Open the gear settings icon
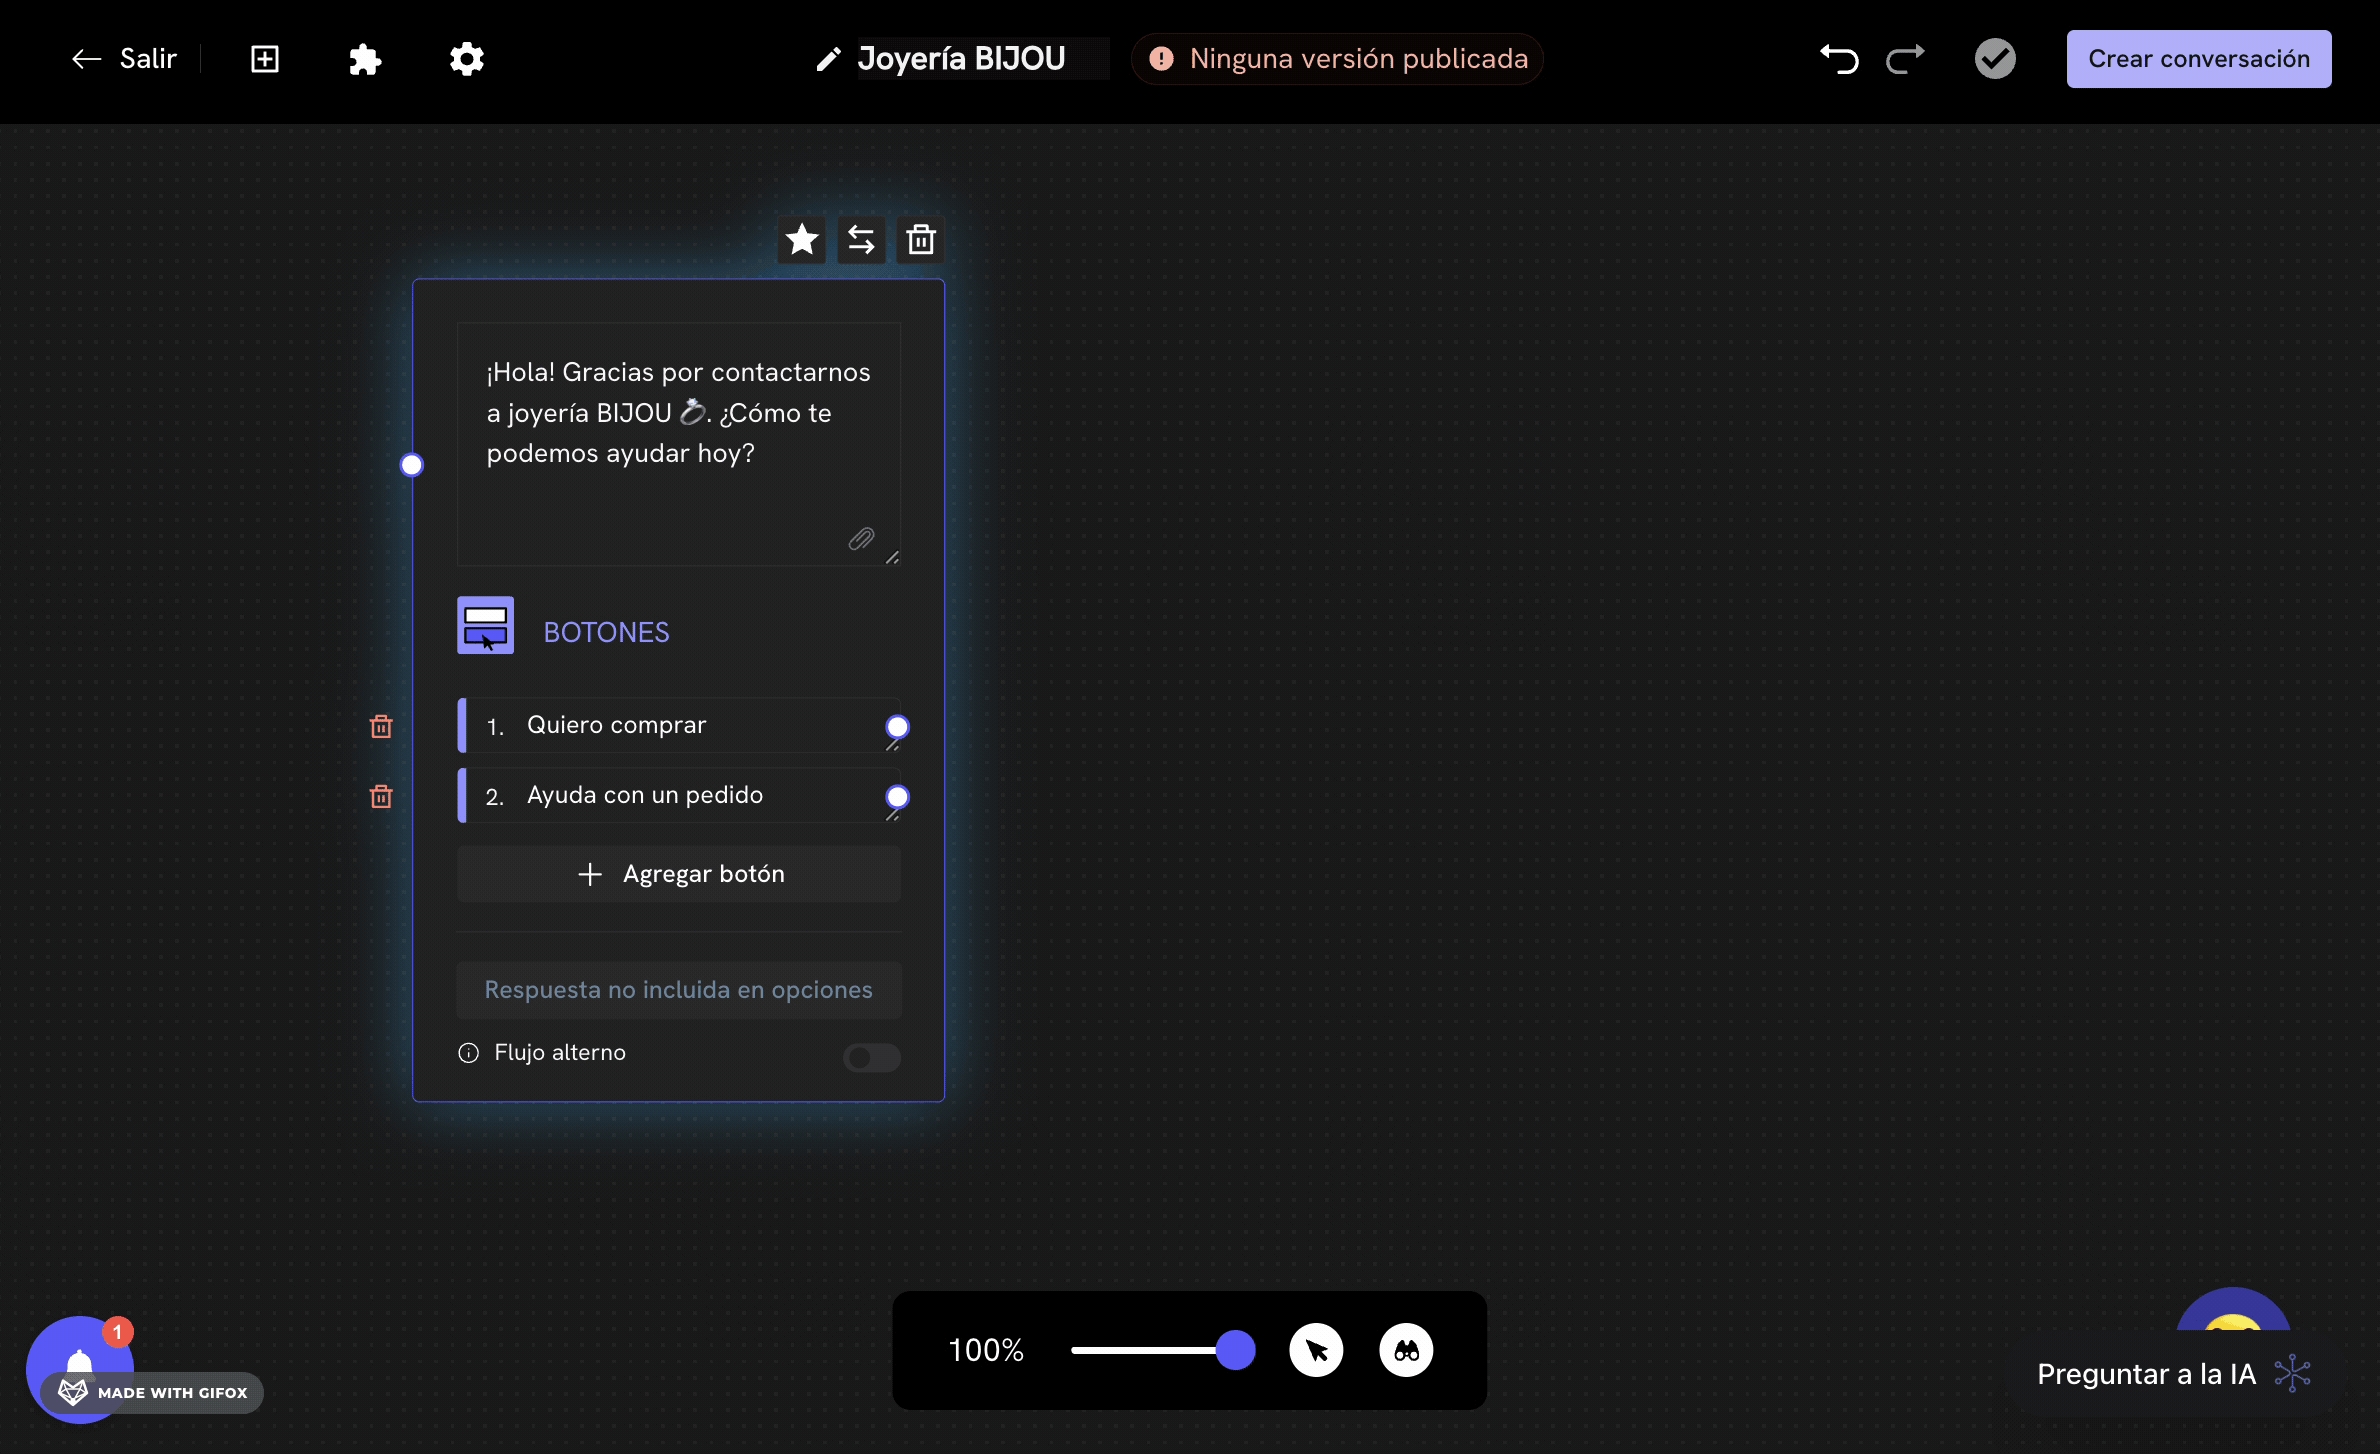The image size is (2380, 1454). click(466, 59)
